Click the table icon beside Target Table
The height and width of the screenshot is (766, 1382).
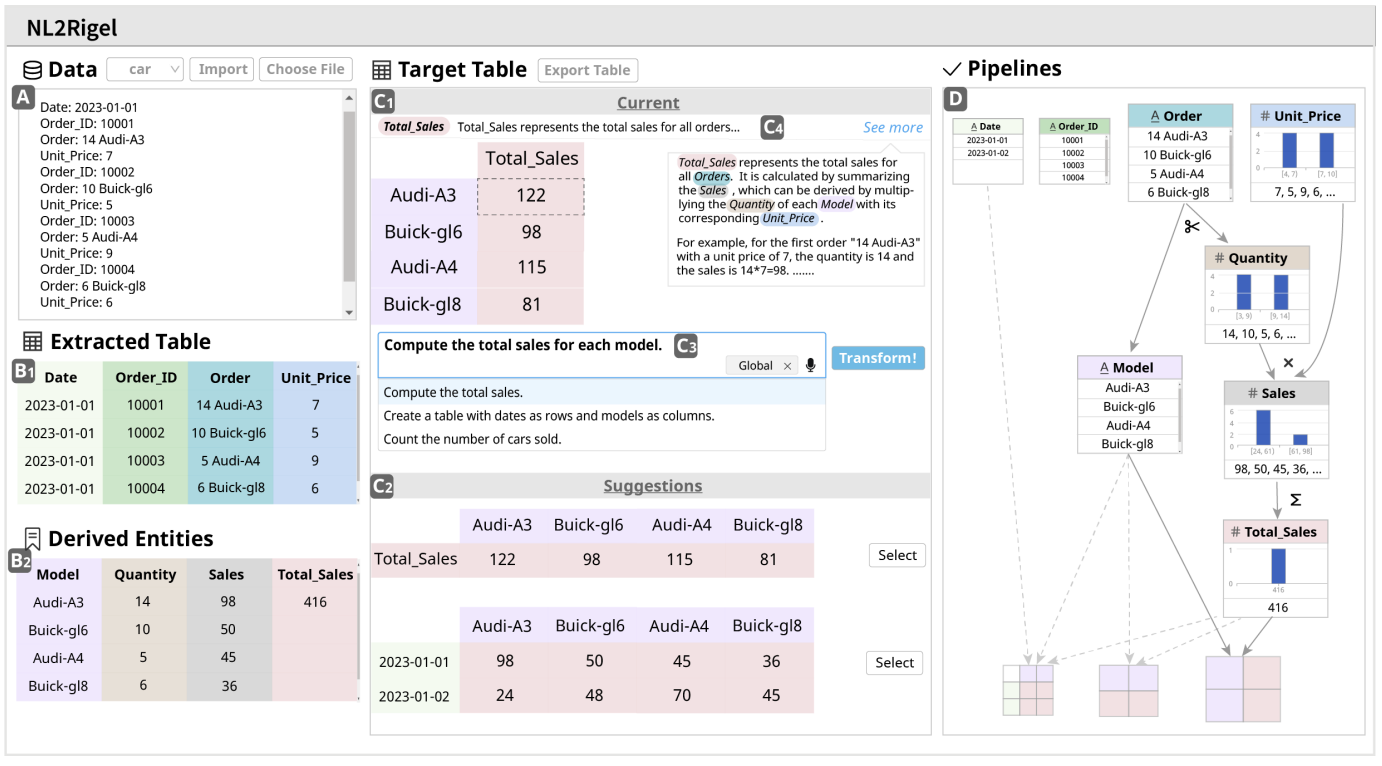coord(381,70)
